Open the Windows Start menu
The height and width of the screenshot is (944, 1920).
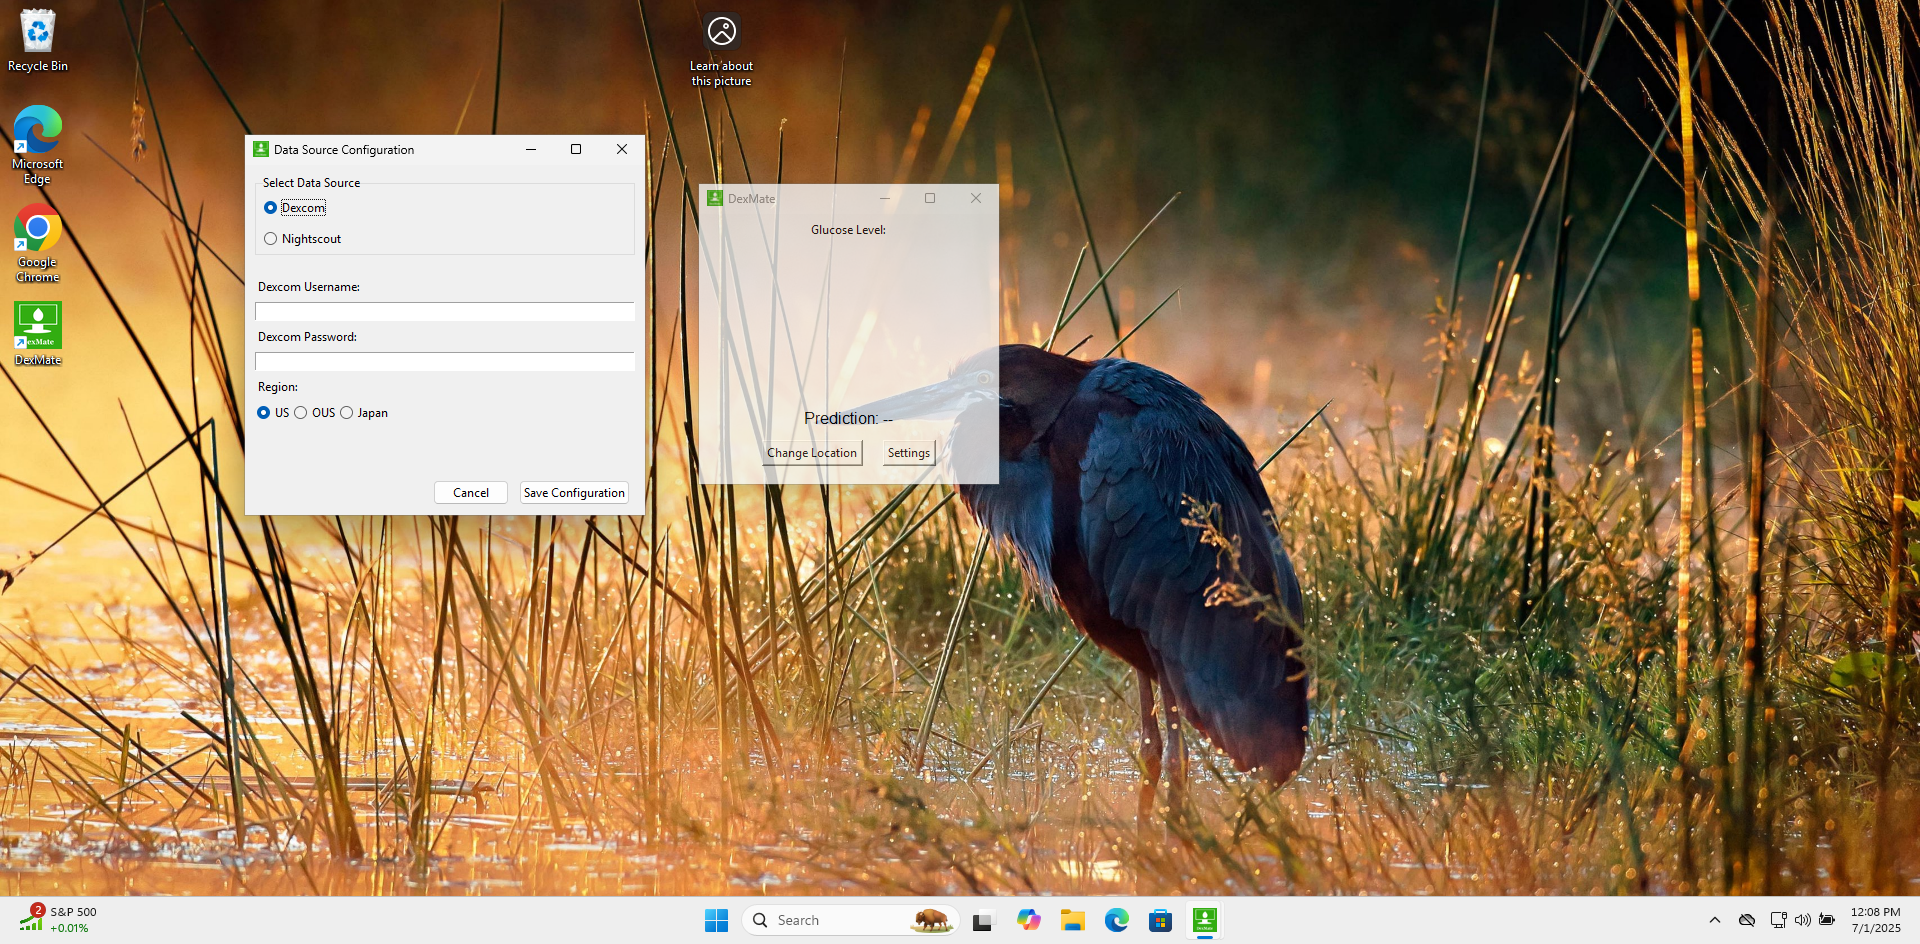[717, 920]
